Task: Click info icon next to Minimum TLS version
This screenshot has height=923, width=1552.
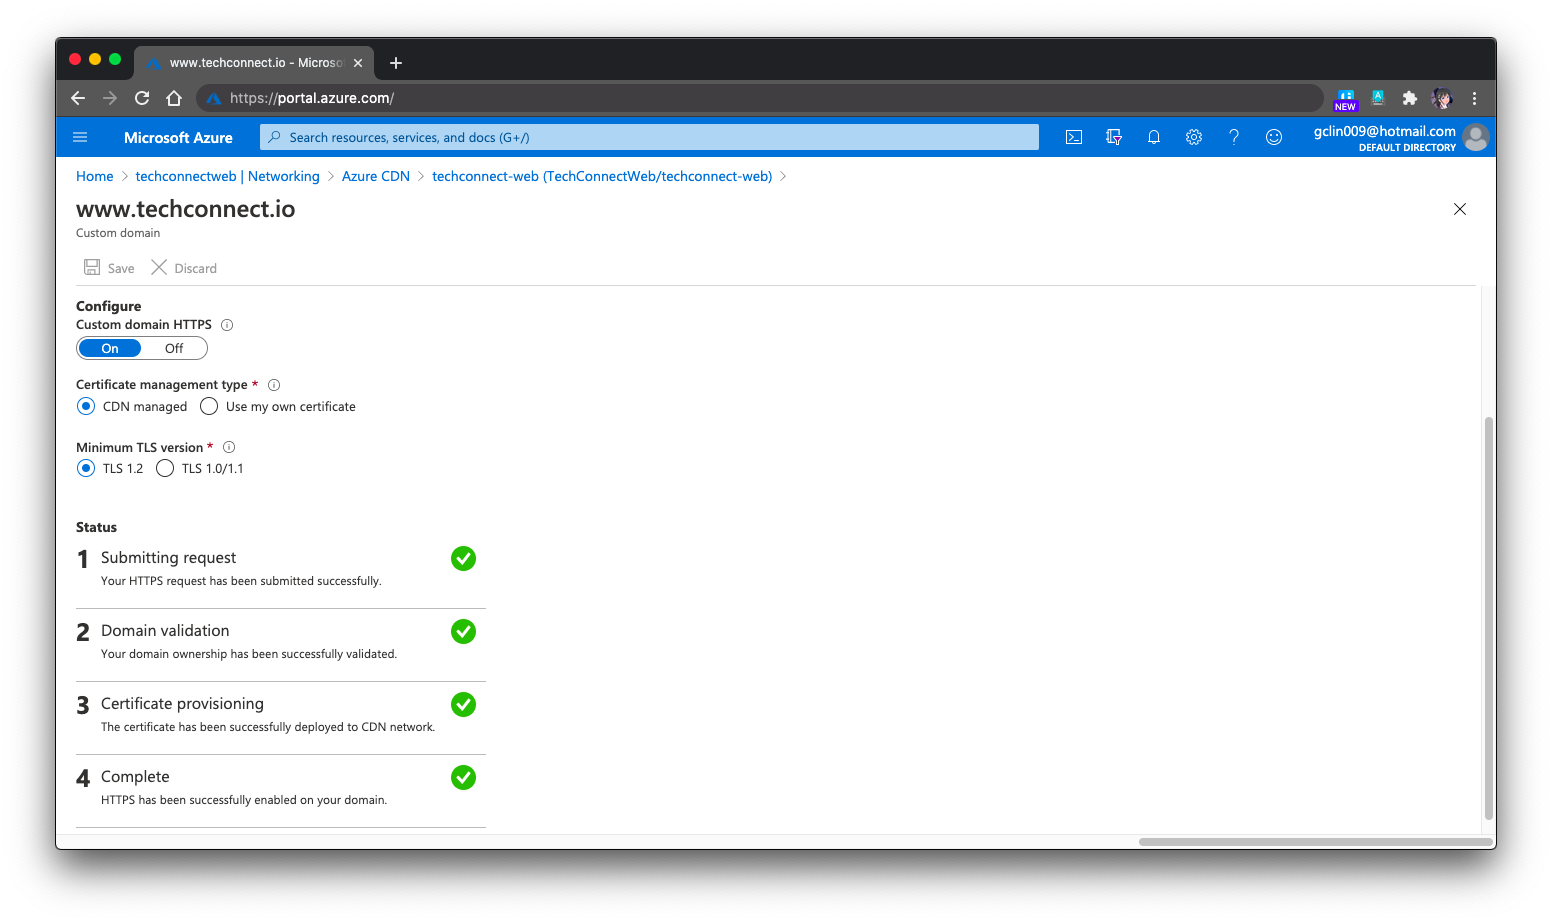Action: tap(229, 447)
